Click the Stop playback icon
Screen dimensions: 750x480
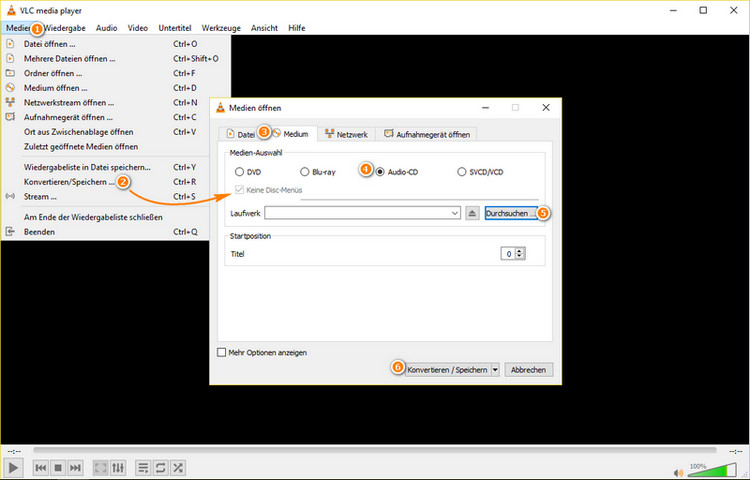click(x=59, y=467)
